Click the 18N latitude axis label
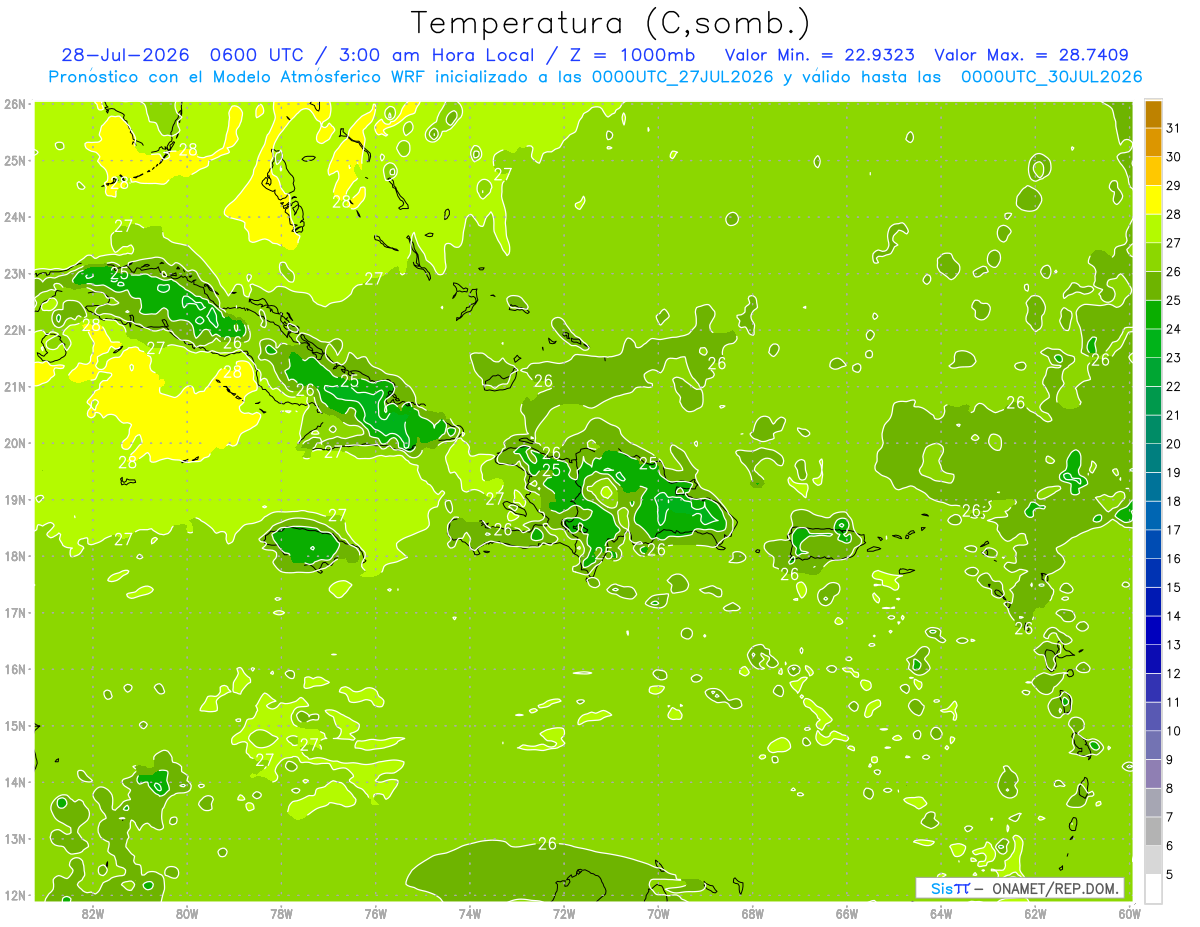 15,556
